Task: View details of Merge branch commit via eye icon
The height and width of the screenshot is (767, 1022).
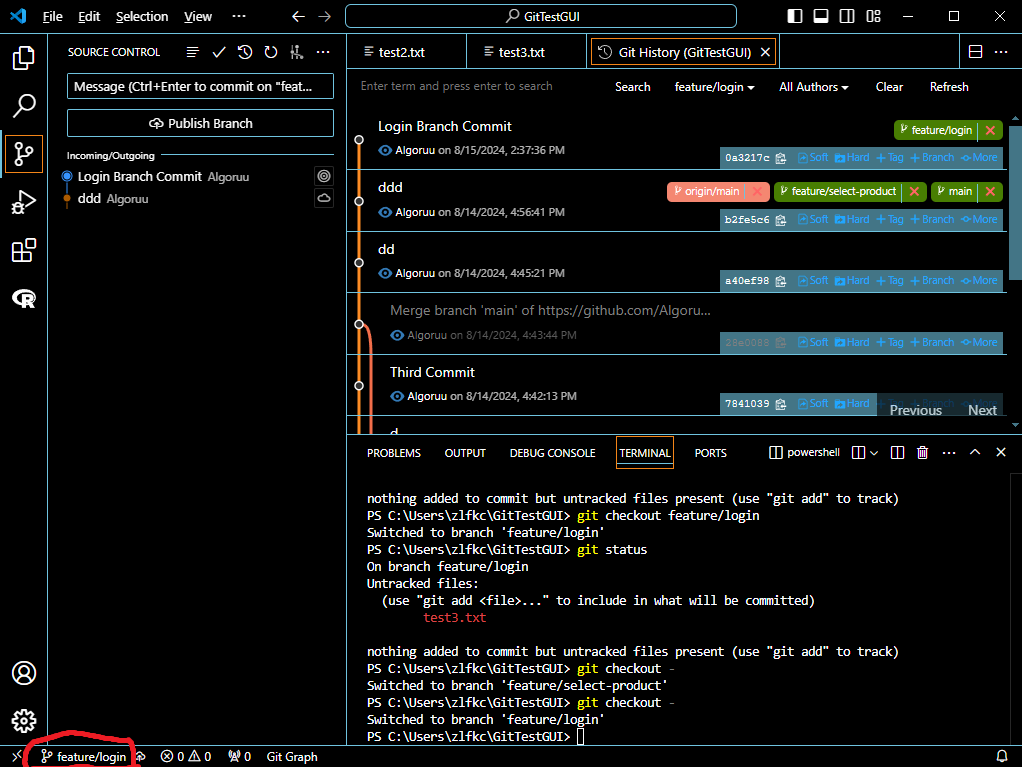Action: pyautogui.click(x=397, y=335)
